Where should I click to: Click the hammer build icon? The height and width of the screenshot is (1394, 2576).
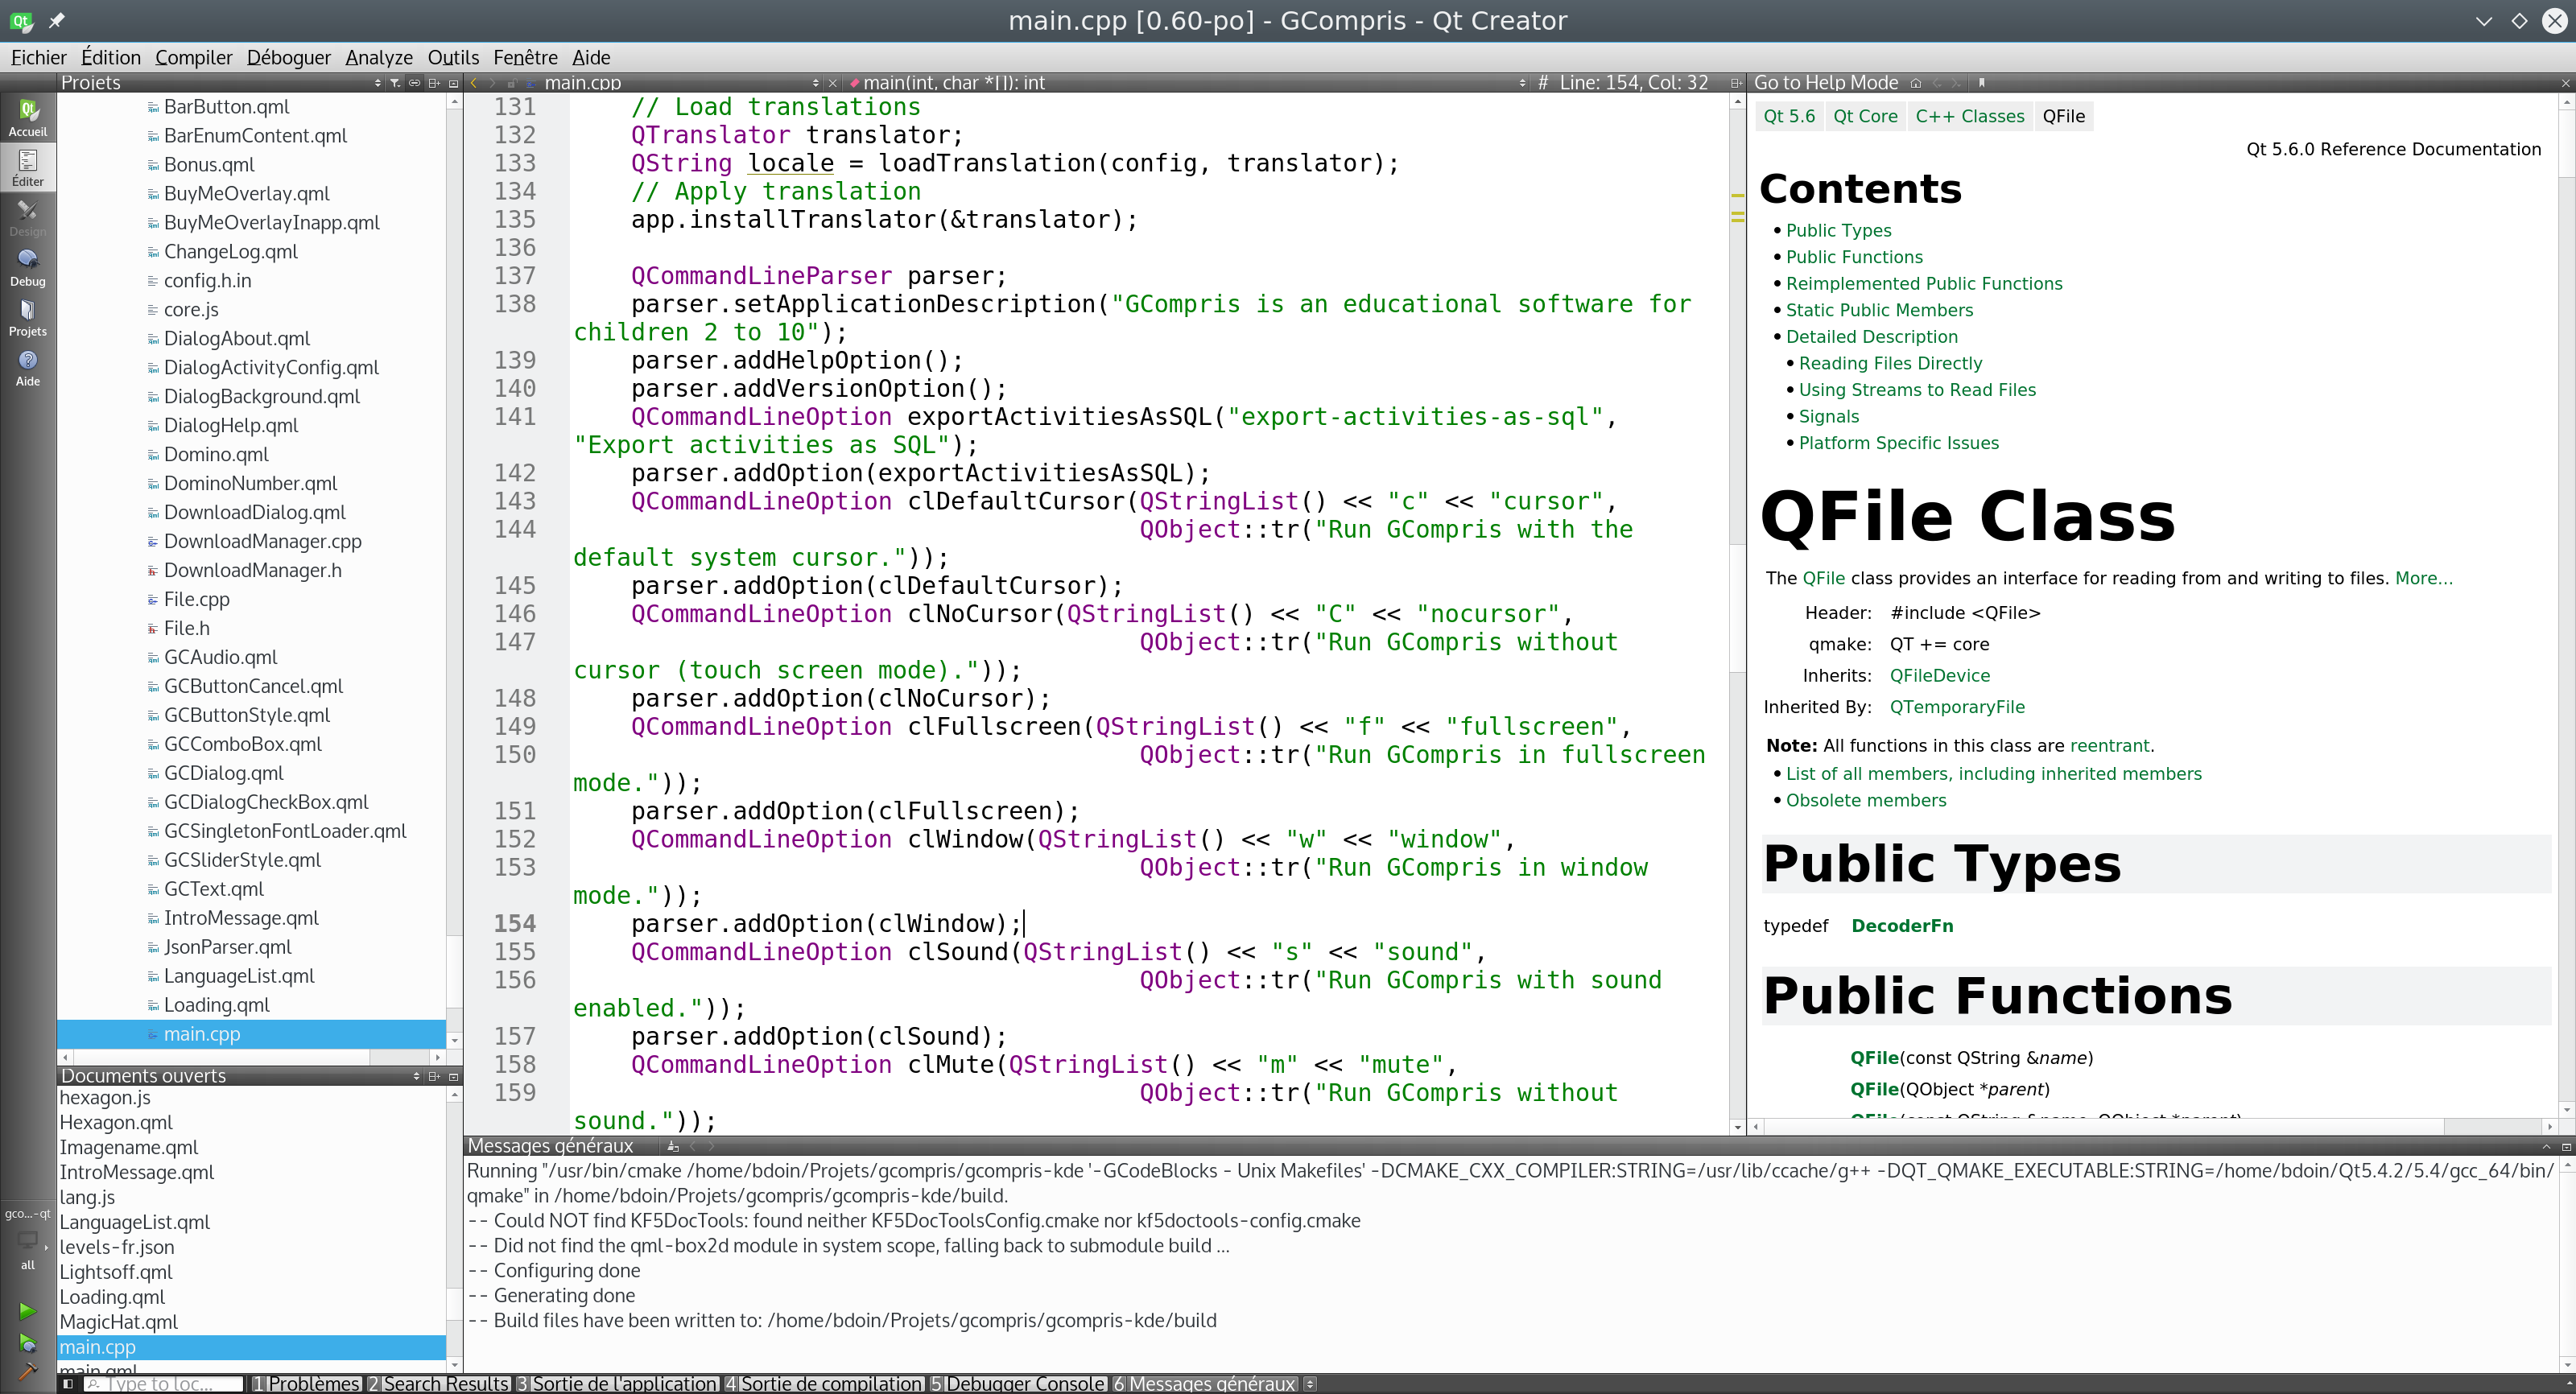point(27,1372)
